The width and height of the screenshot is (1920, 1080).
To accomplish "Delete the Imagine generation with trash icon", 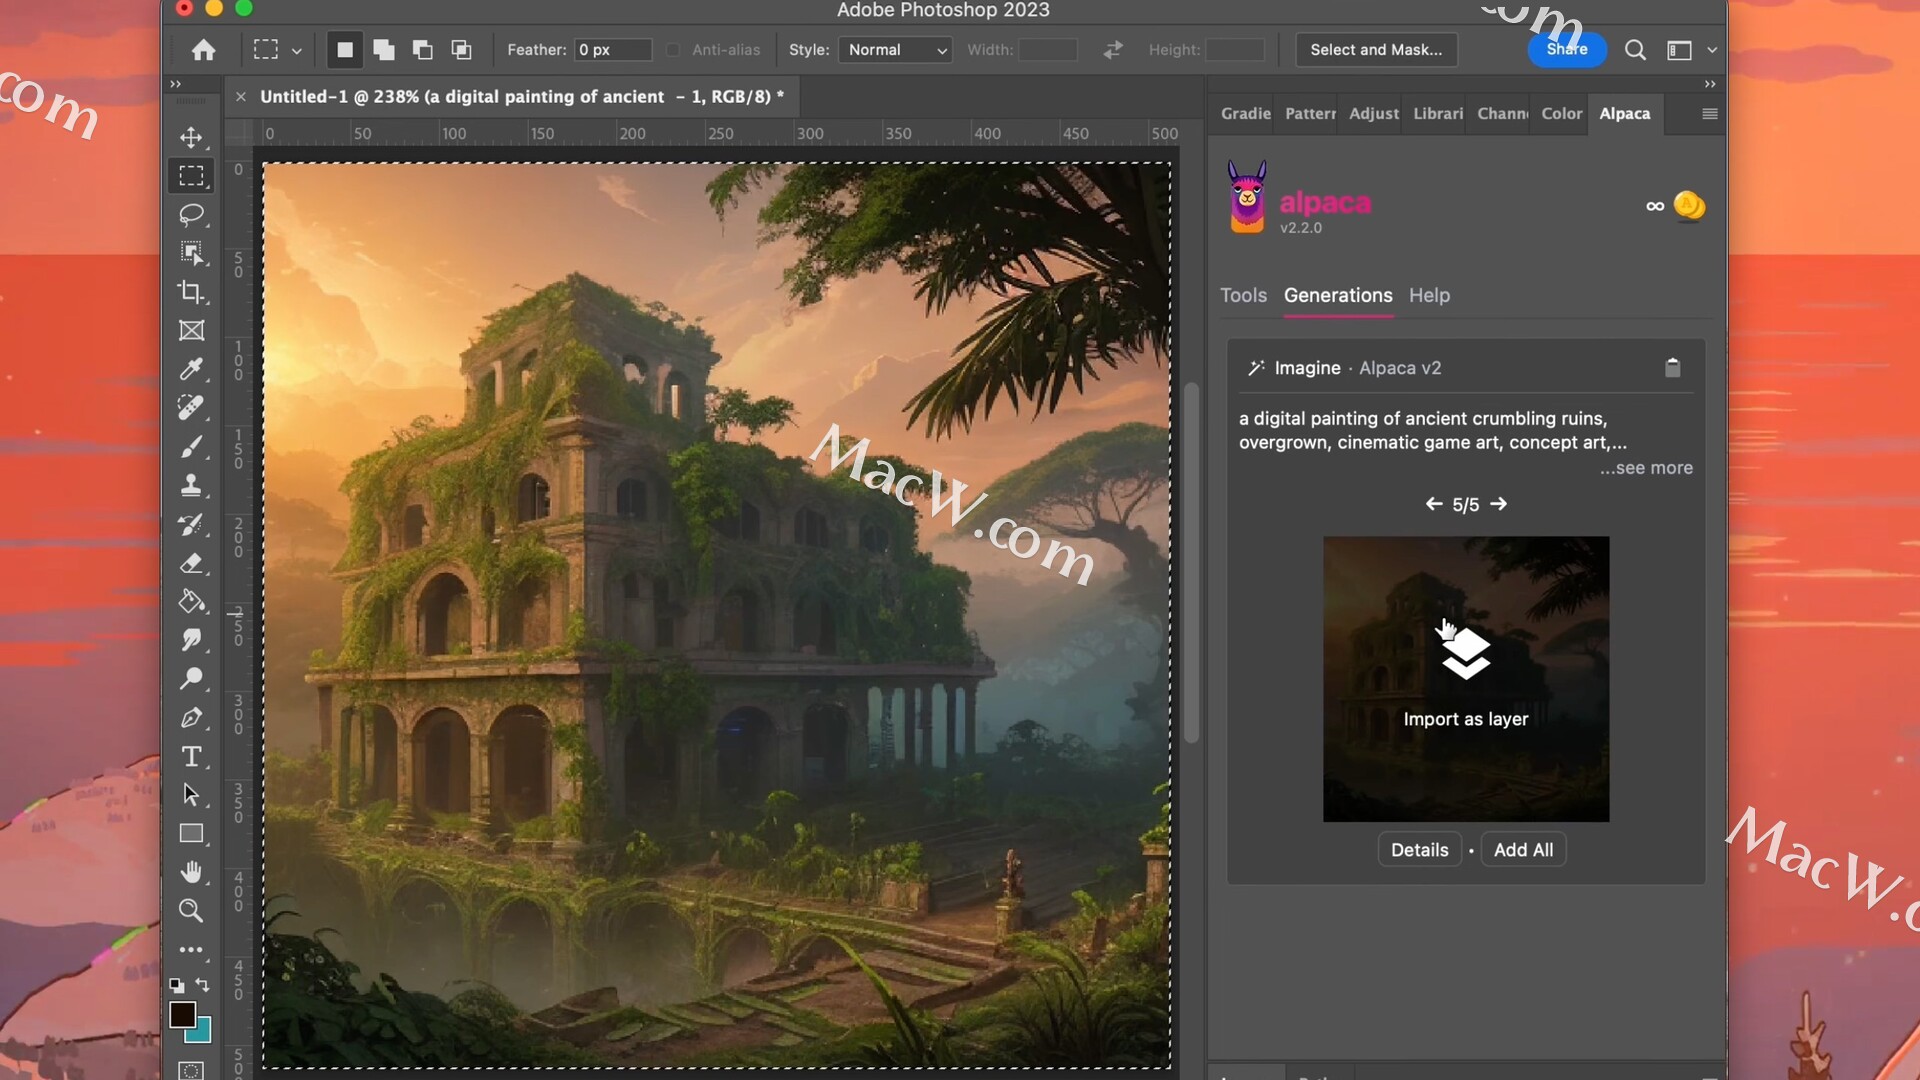I will pos(1672,368).
